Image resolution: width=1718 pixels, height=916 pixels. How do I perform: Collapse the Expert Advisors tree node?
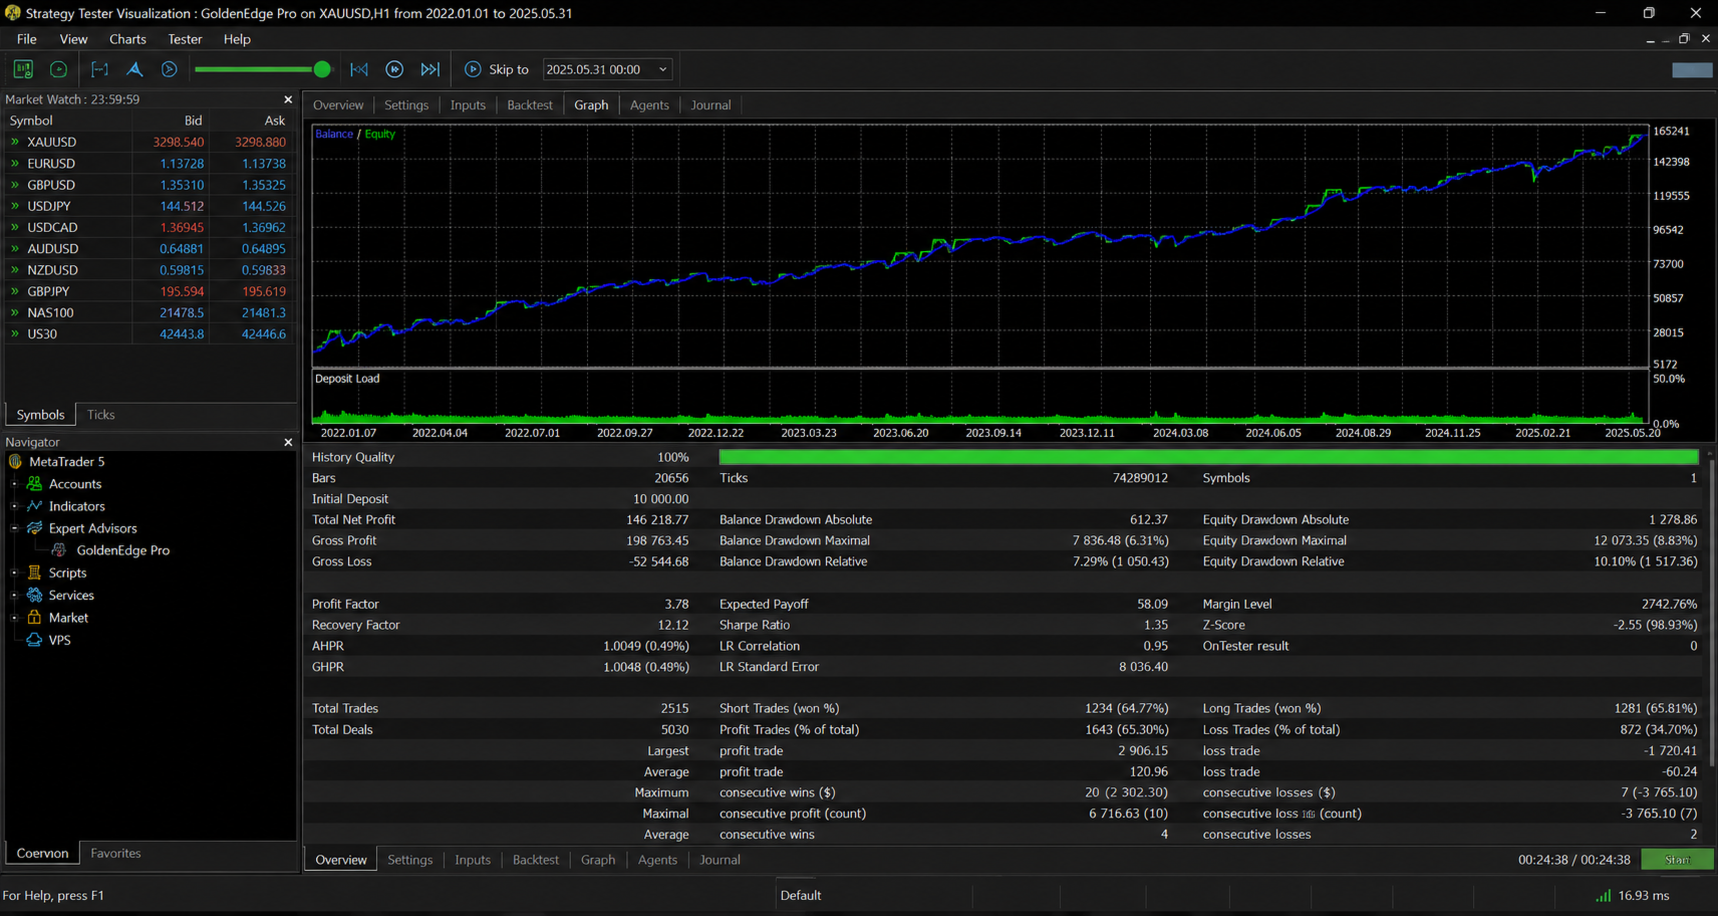pos(14,528)
